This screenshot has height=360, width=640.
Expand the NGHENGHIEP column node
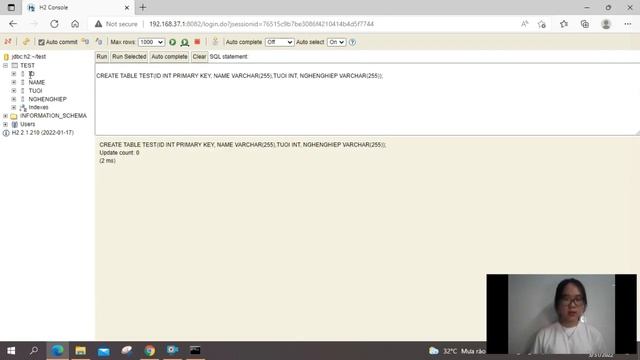coord(14,99)
